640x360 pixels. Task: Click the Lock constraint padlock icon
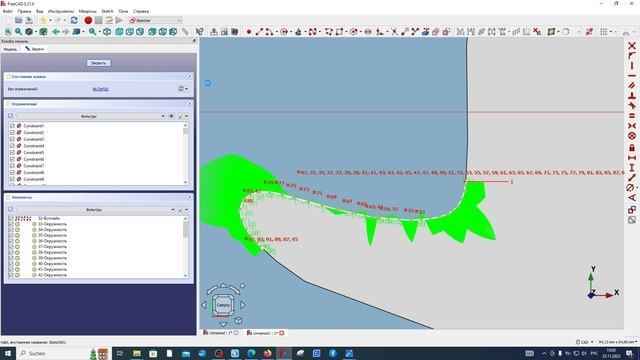(632, 147)
